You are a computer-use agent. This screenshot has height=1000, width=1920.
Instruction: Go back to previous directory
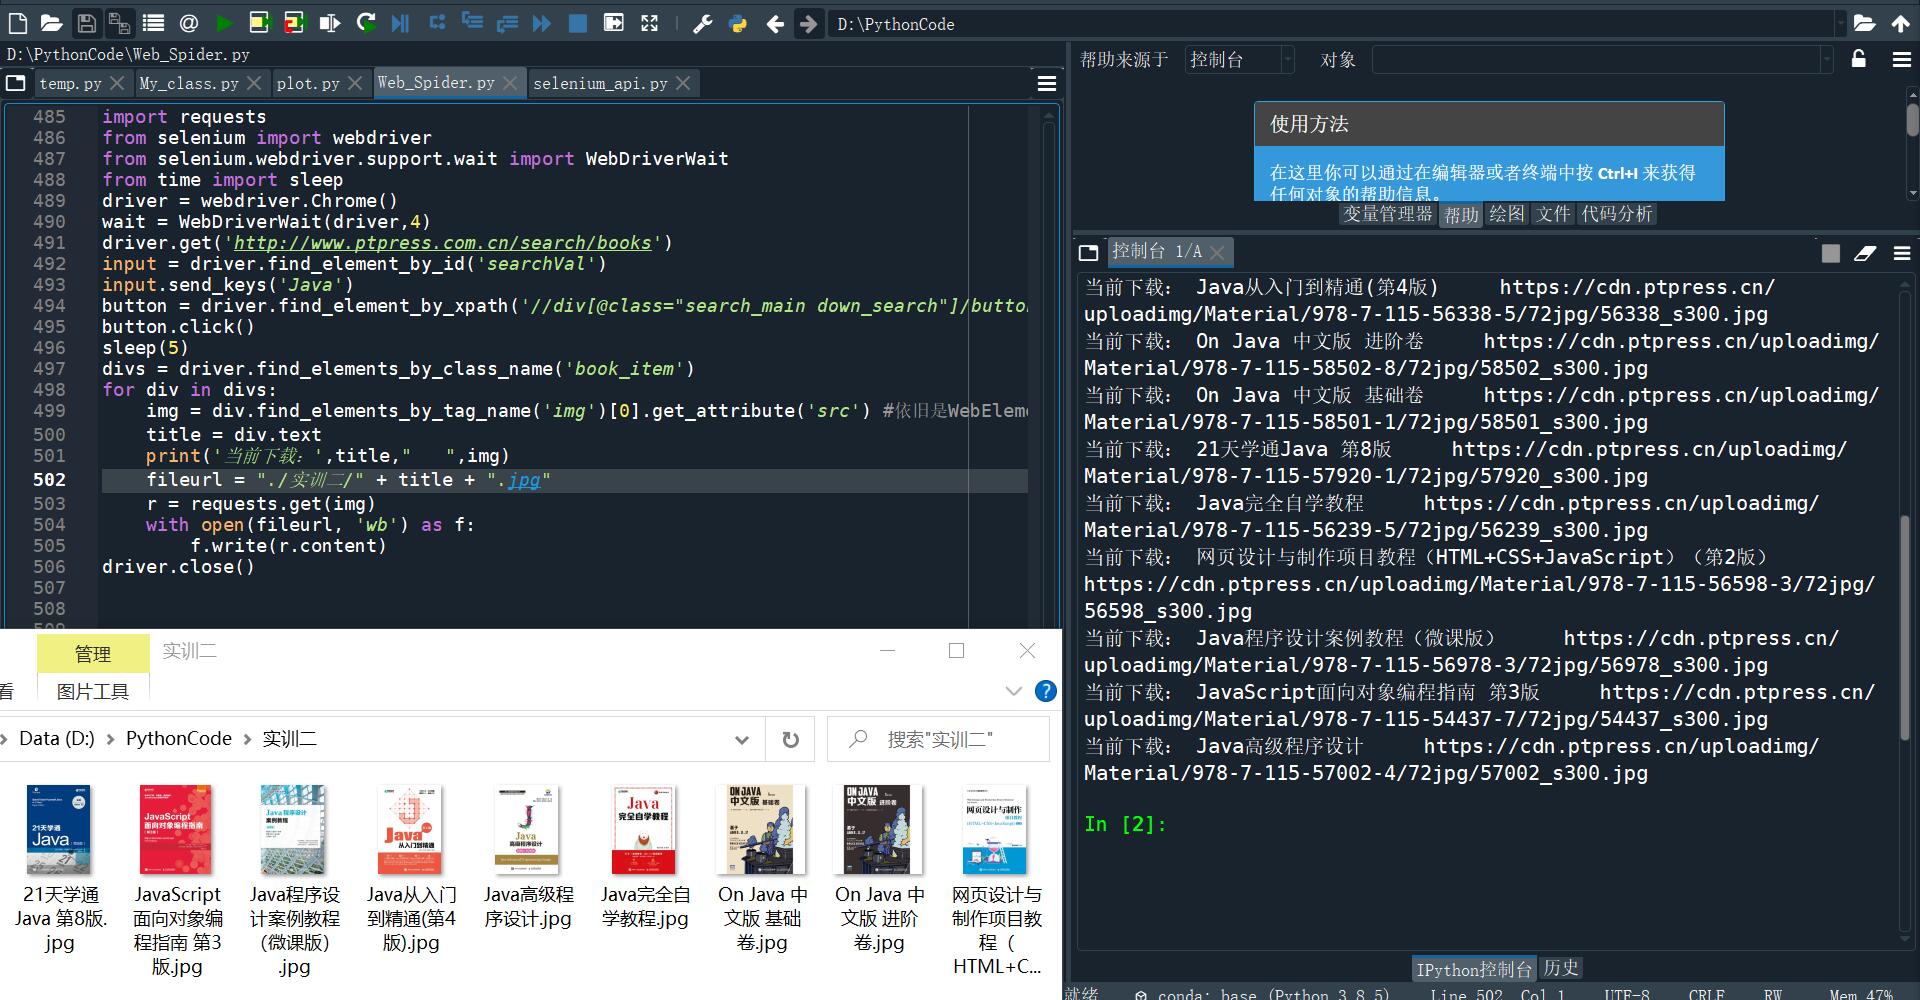tap(775, 23)
